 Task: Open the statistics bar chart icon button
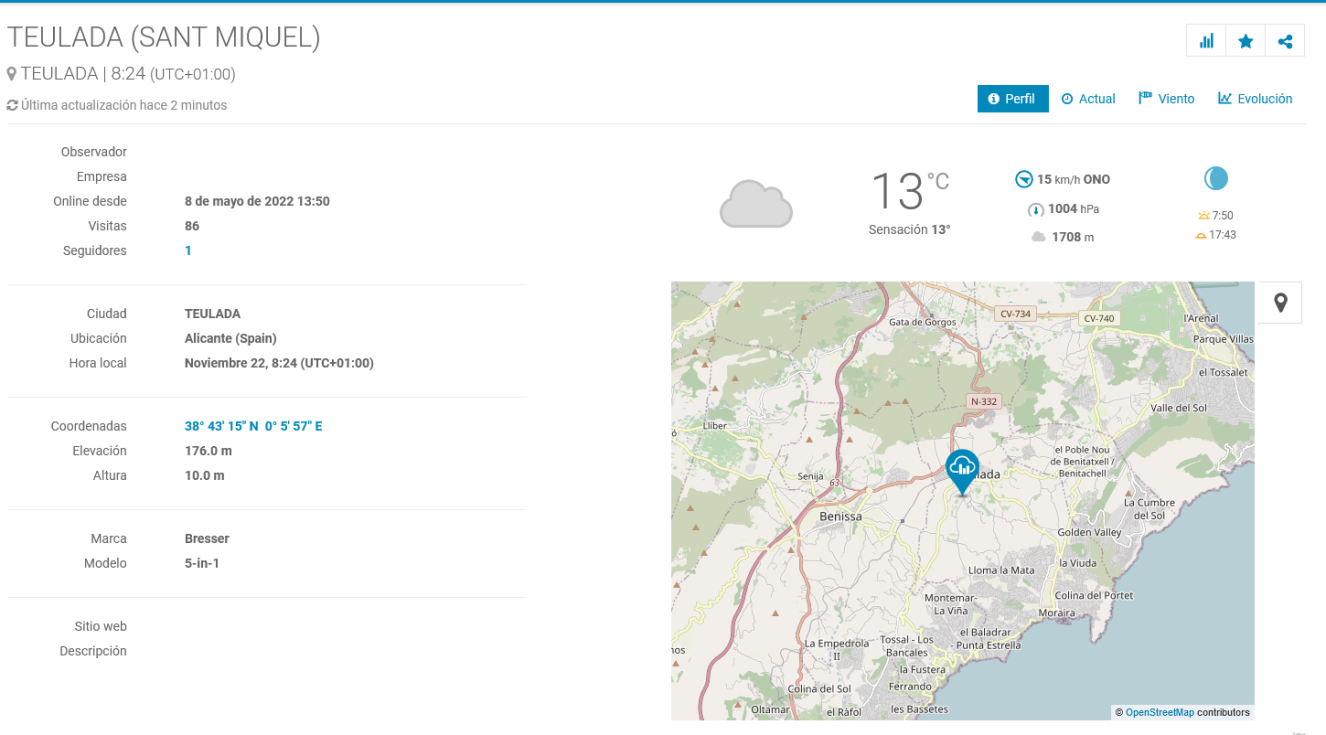[x=1206, y=41]
